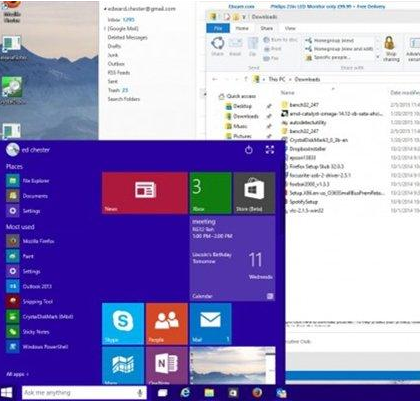Click the Stop sharing padlock icon

tap(389, 43)
